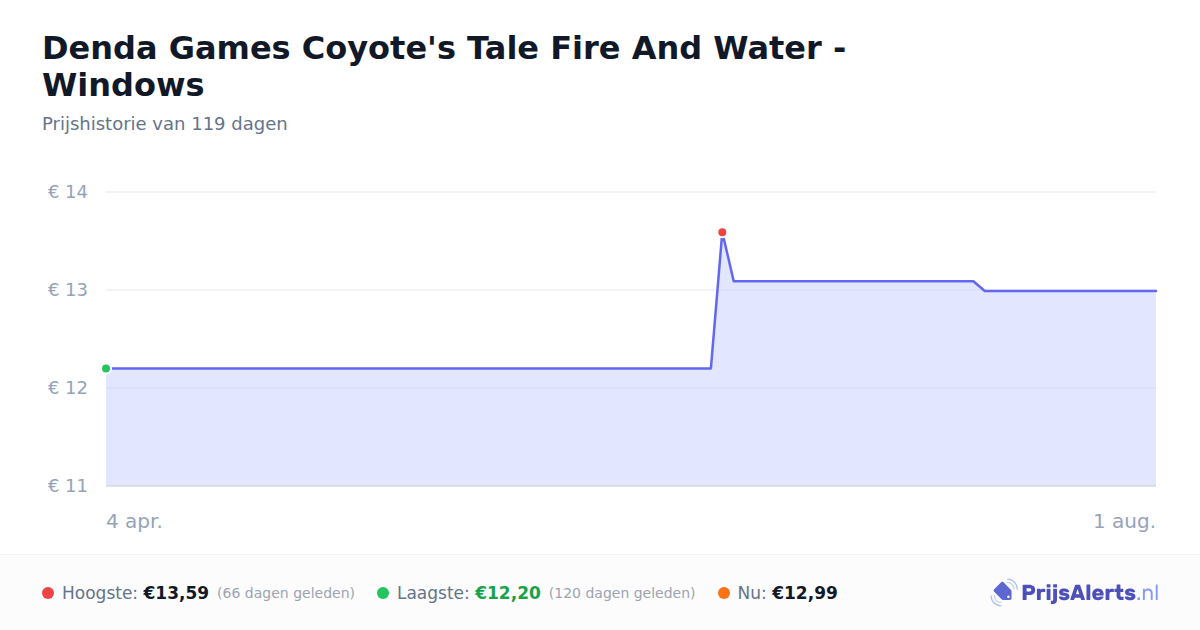1200x630 pixels.
Task: Click the product title heading
Action: click(444, 66)
